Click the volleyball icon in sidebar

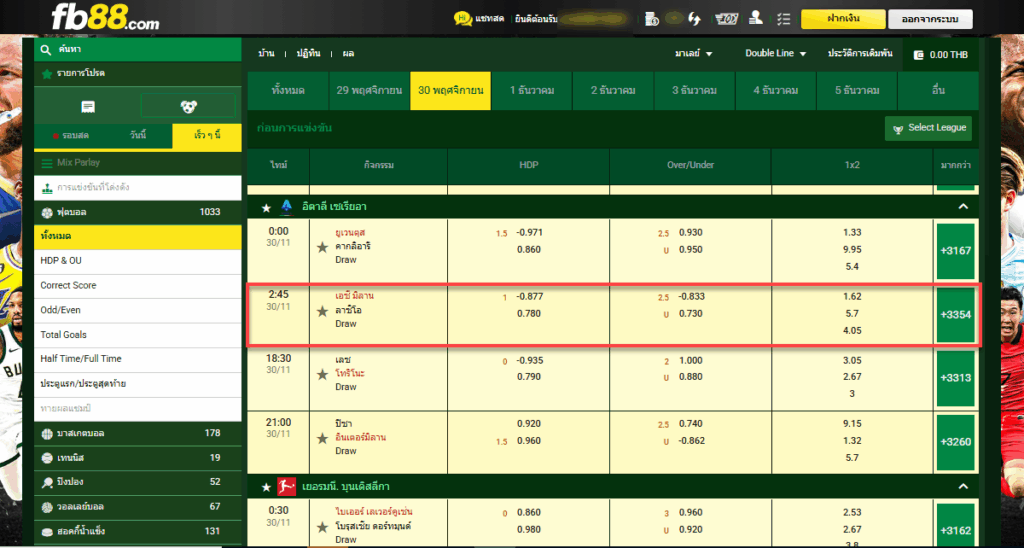coord(46,507)
